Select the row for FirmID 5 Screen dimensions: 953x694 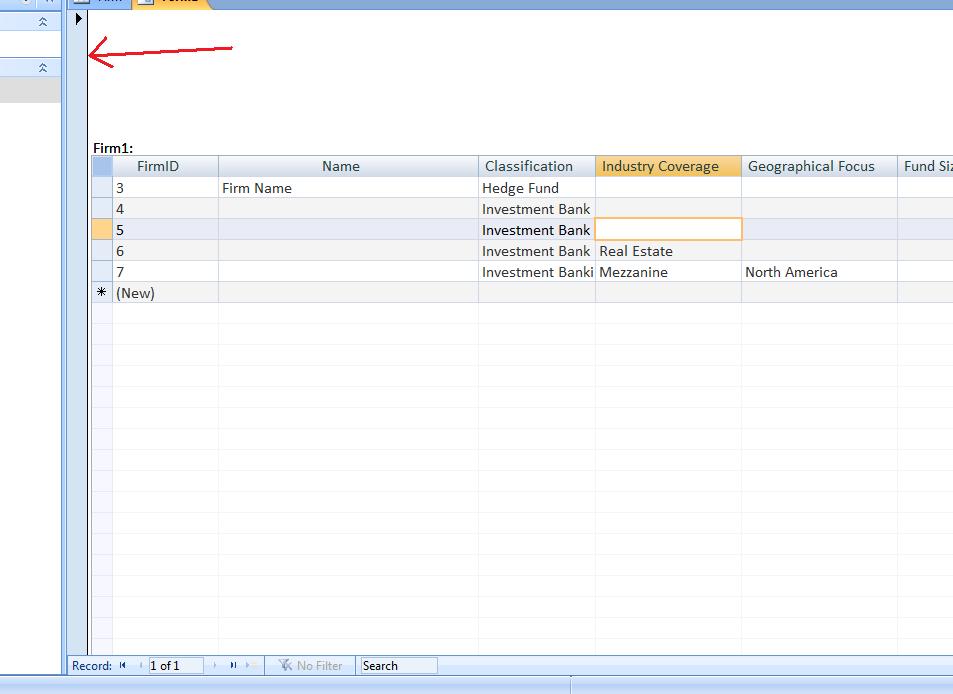pyautogui.click(x=102, y=230)
